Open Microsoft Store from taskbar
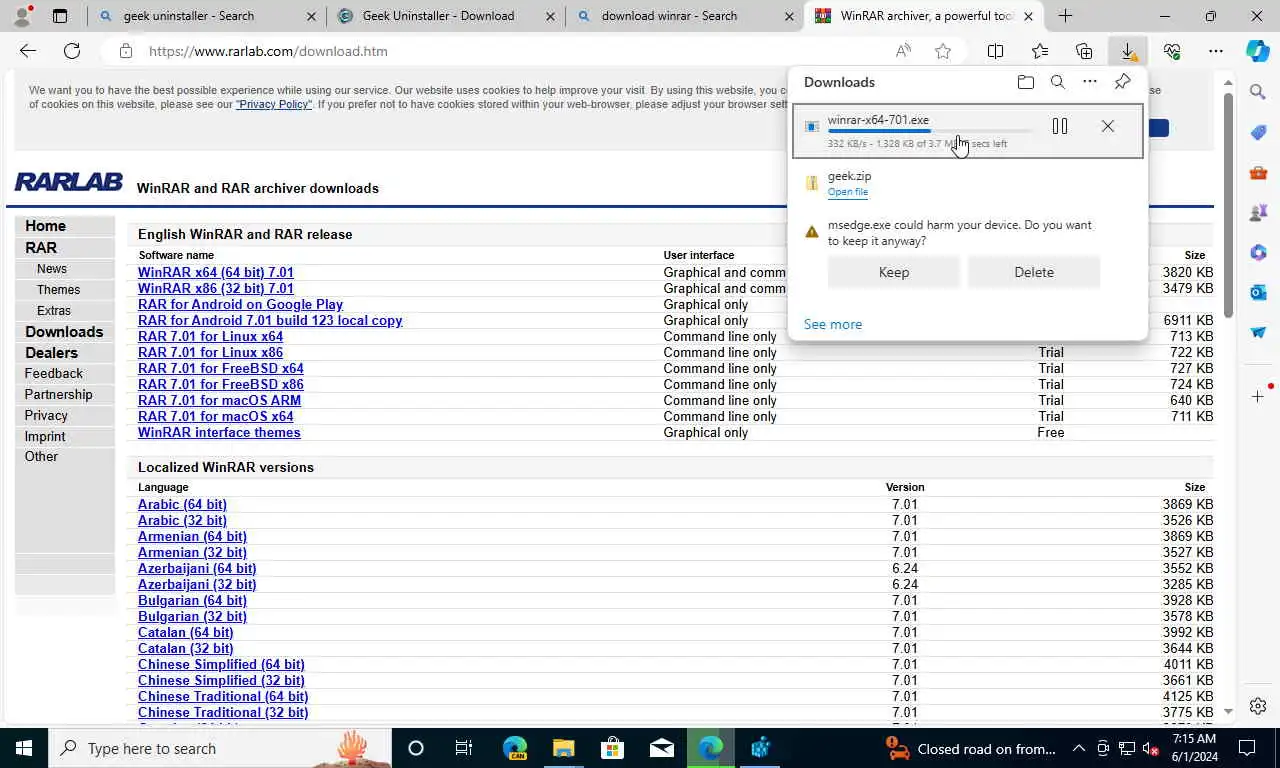 612,748
